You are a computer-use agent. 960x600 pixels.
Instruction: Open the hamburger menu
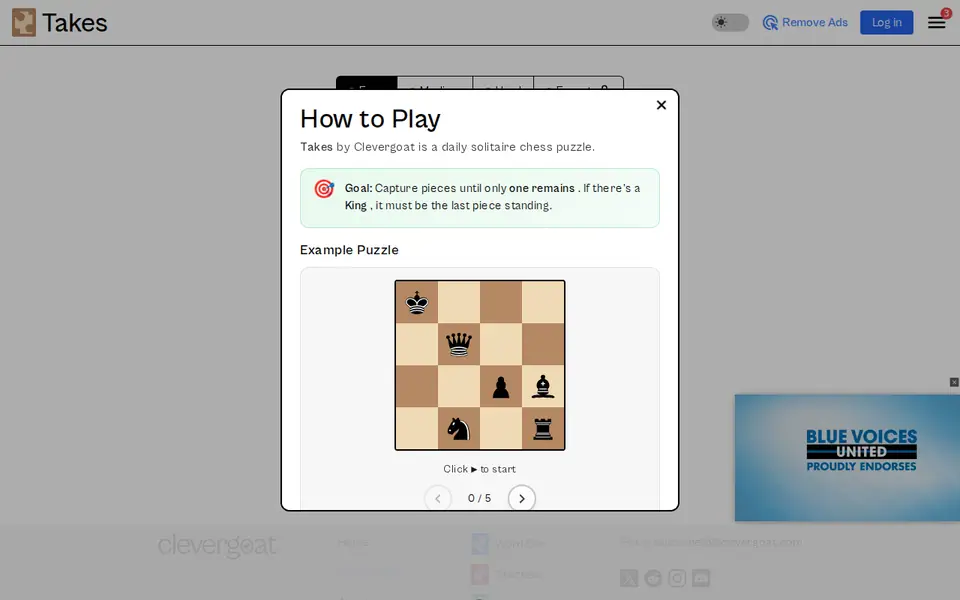(937, 23)
